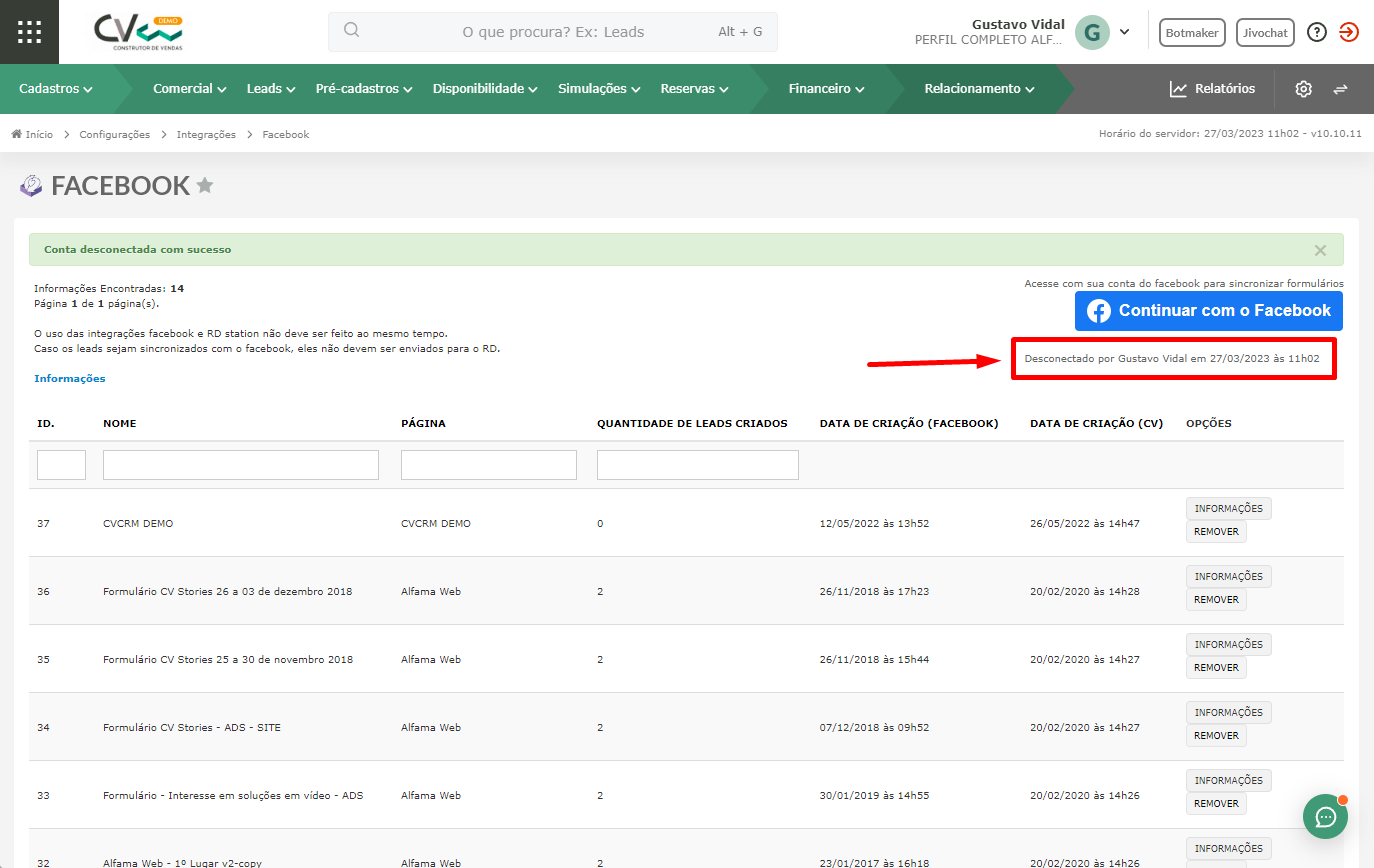Expand the Relacionamento menu
Screen dimensions: 1374x868
(979, 89)
